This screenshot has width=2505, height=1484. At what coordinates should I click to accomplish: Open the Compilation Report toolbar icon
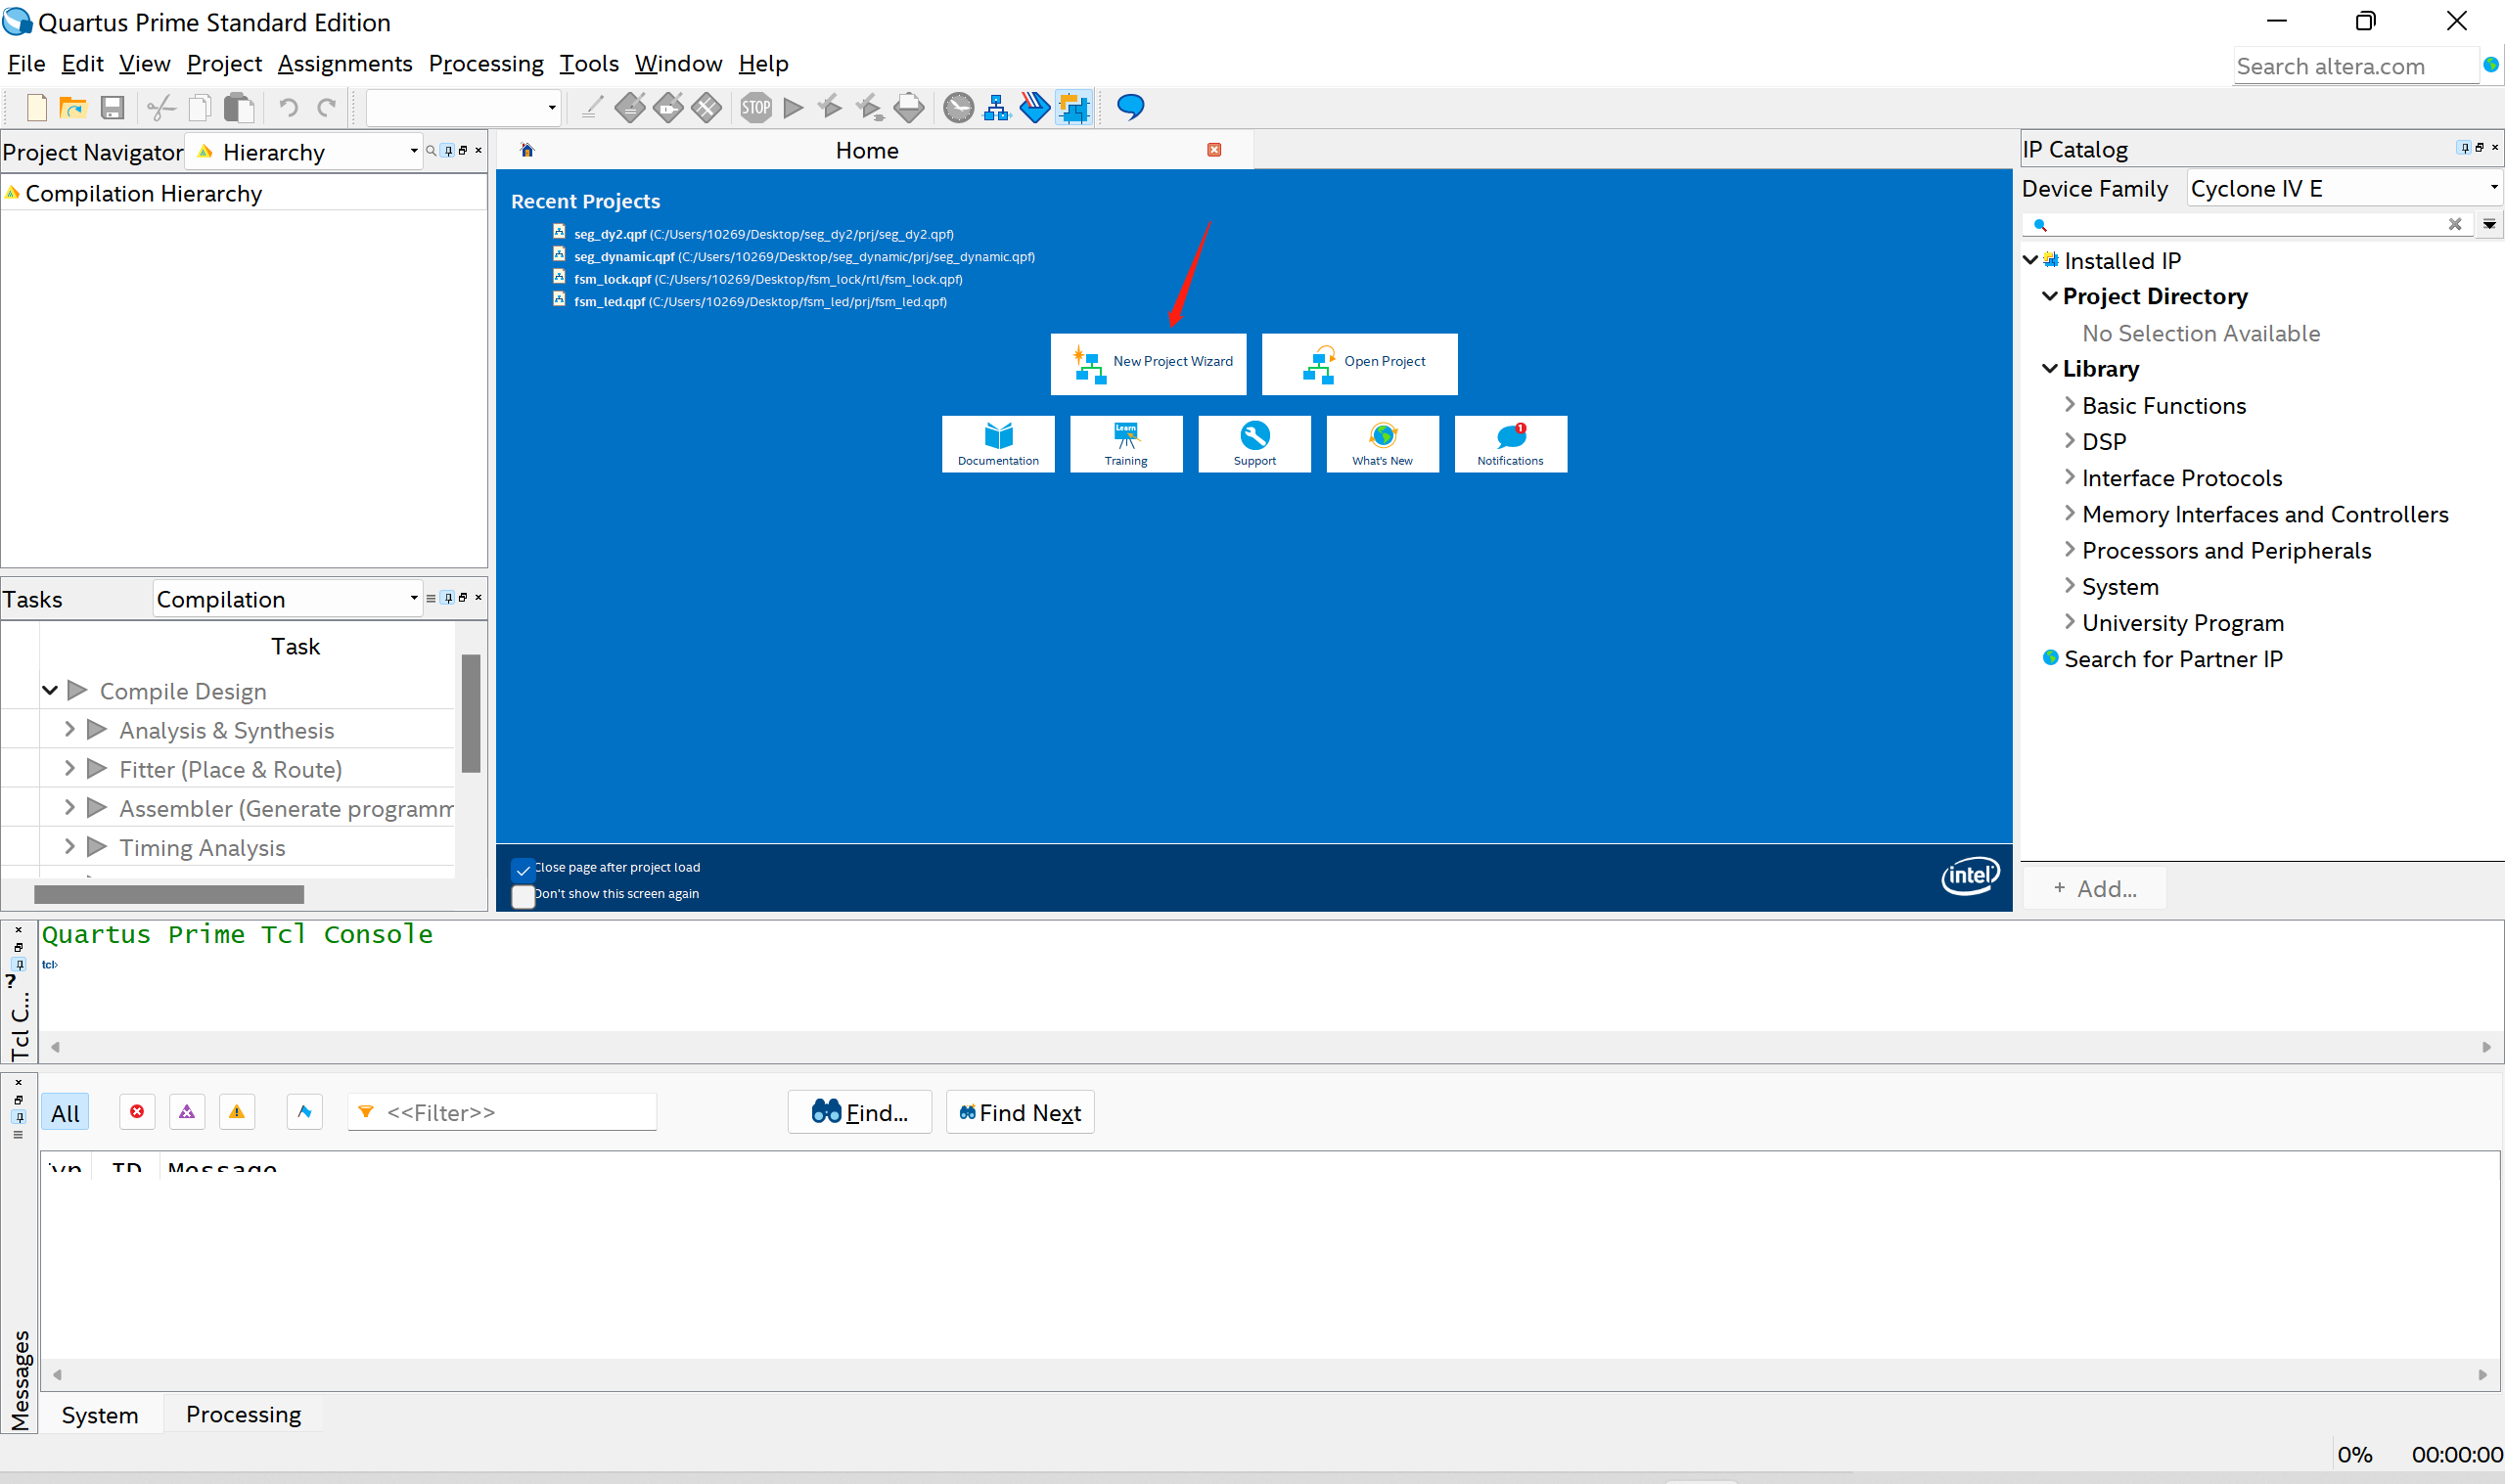coord(908,107)
